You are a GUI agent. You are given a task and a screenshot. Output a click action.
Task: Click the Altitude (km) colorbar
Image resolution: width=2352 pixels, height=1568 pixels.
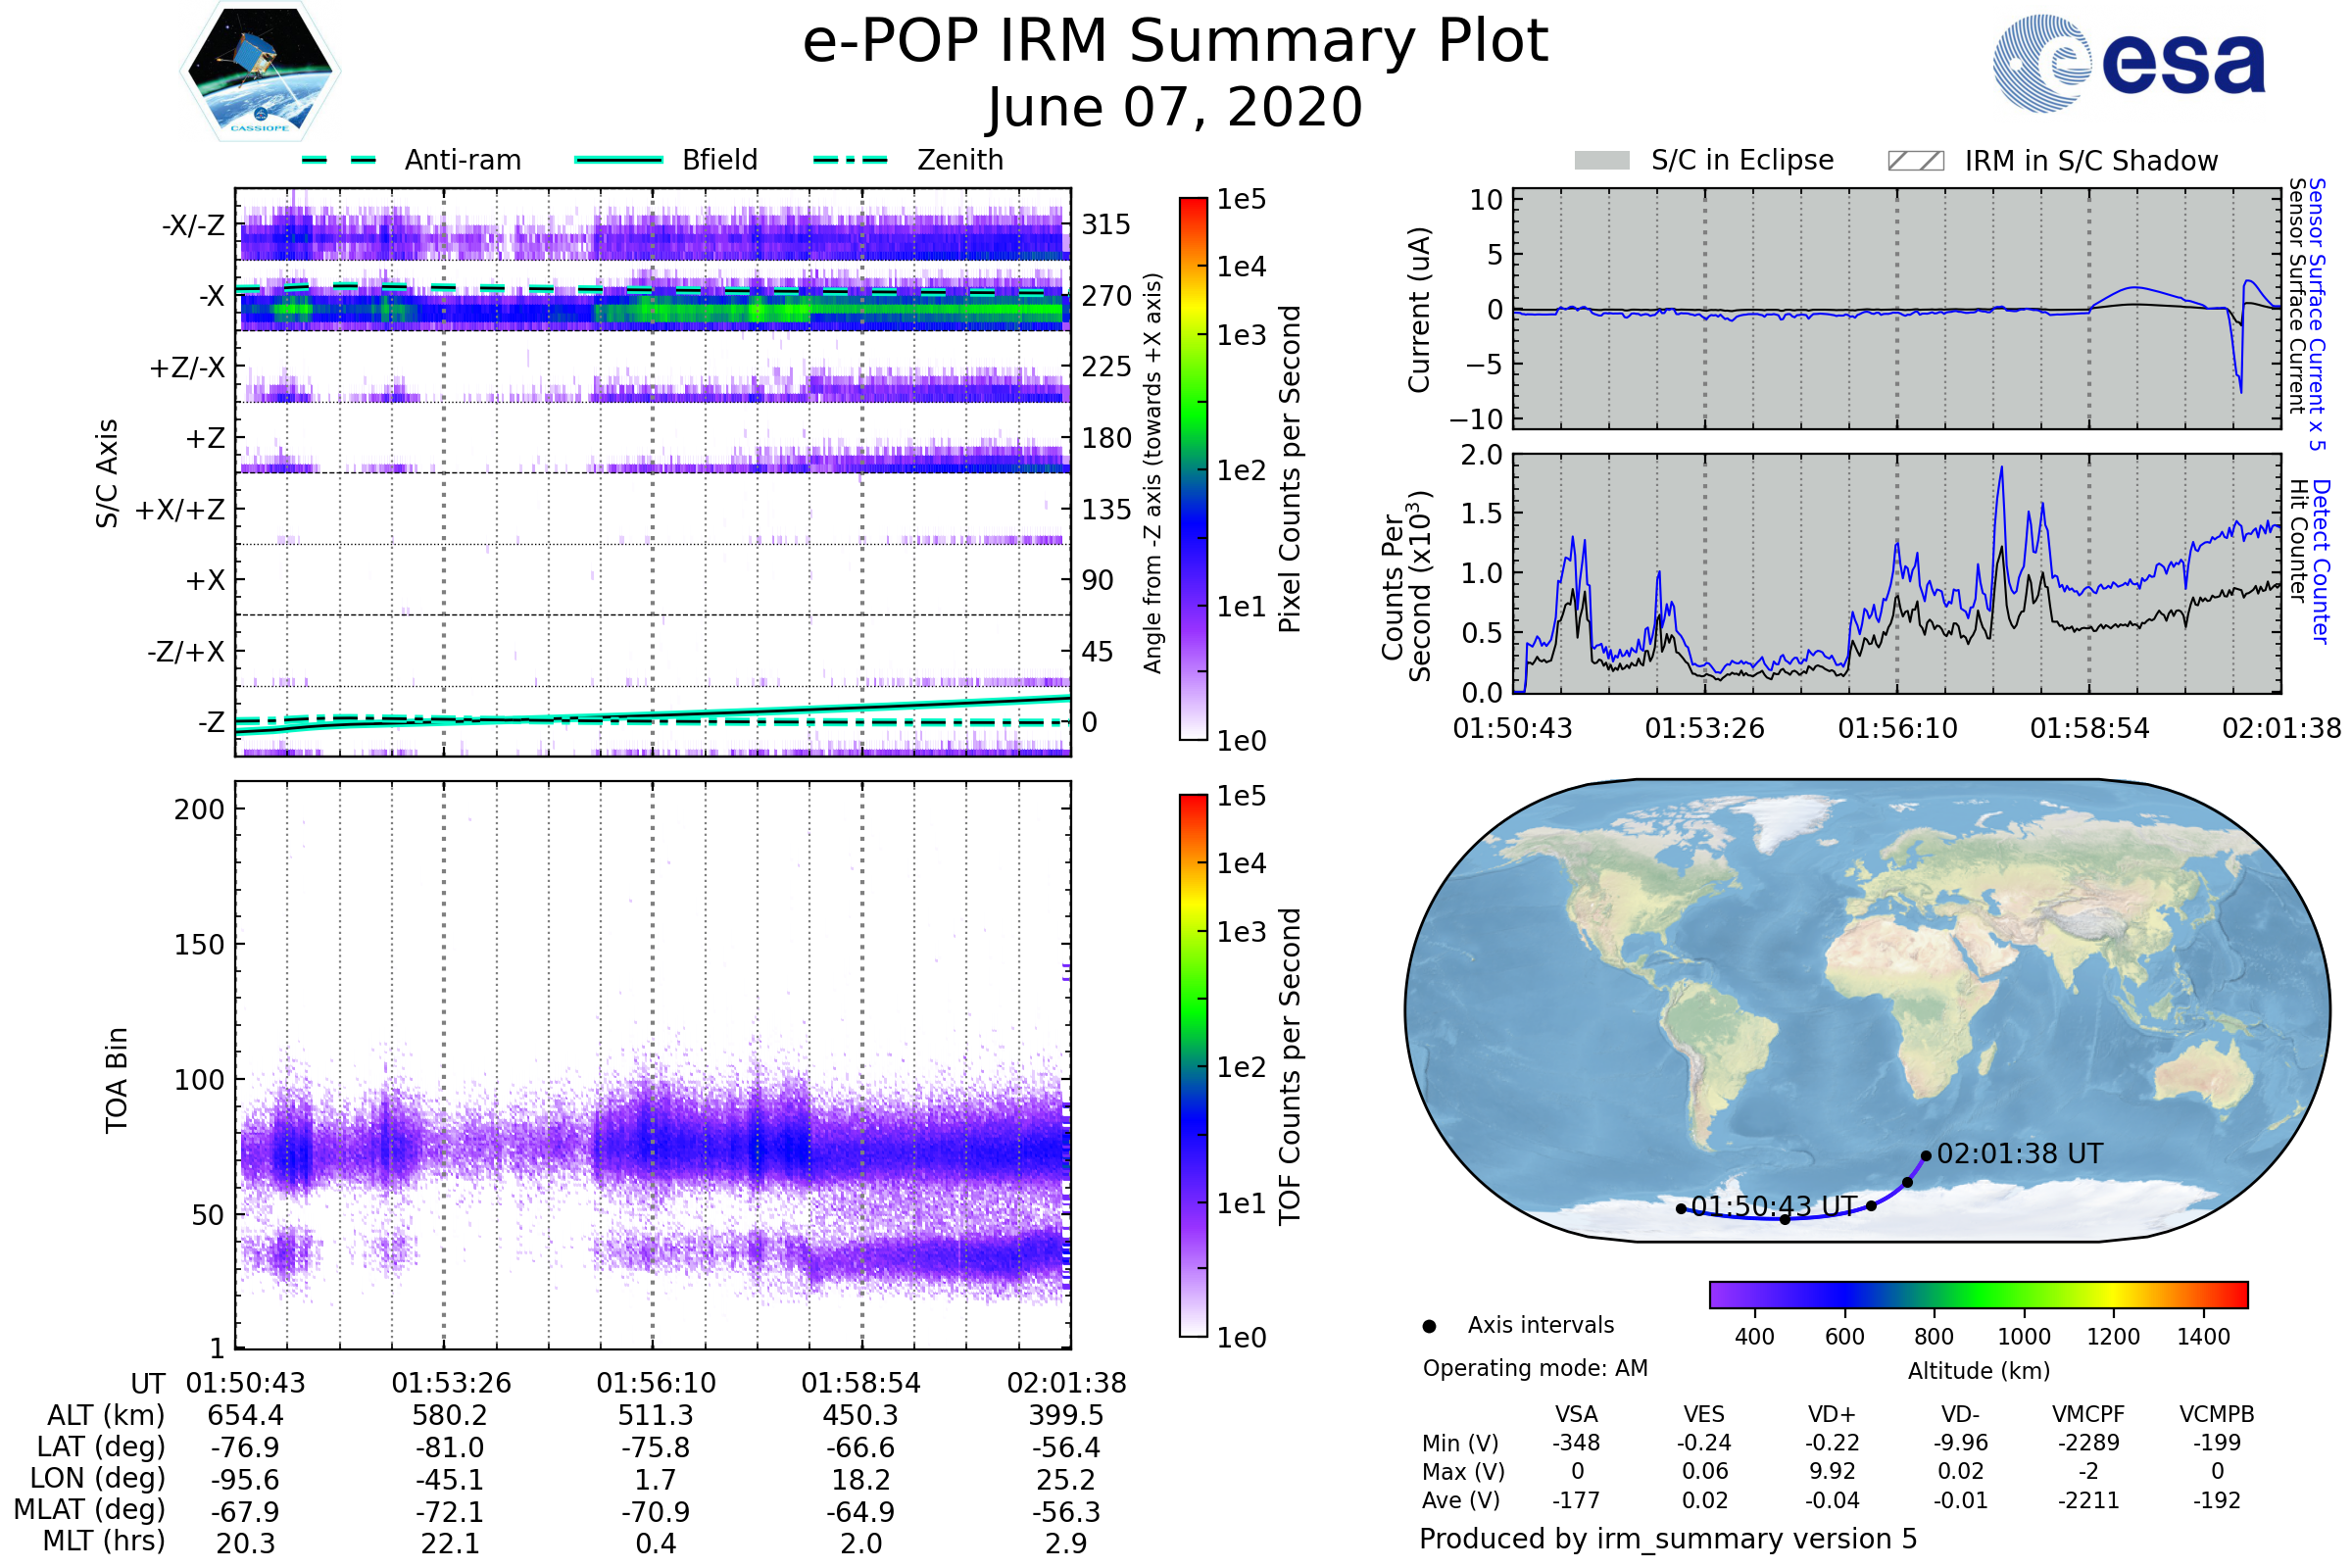(1978, 1295)
